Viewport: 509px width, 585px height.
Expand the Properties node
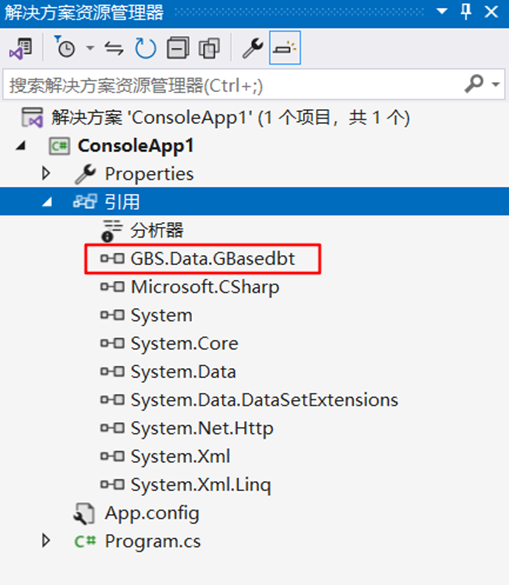46,173
